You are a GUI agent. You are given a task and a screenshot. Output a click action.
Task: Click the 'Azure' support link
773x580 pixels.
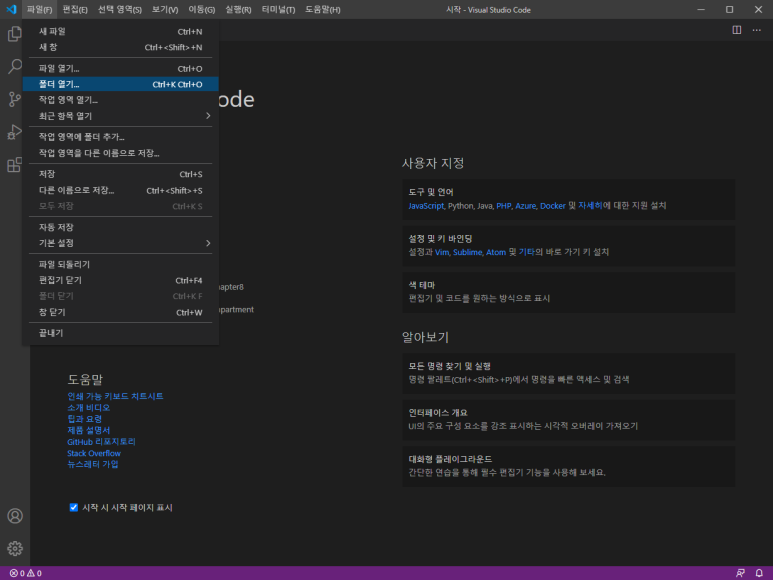click(x=526, y=205)
